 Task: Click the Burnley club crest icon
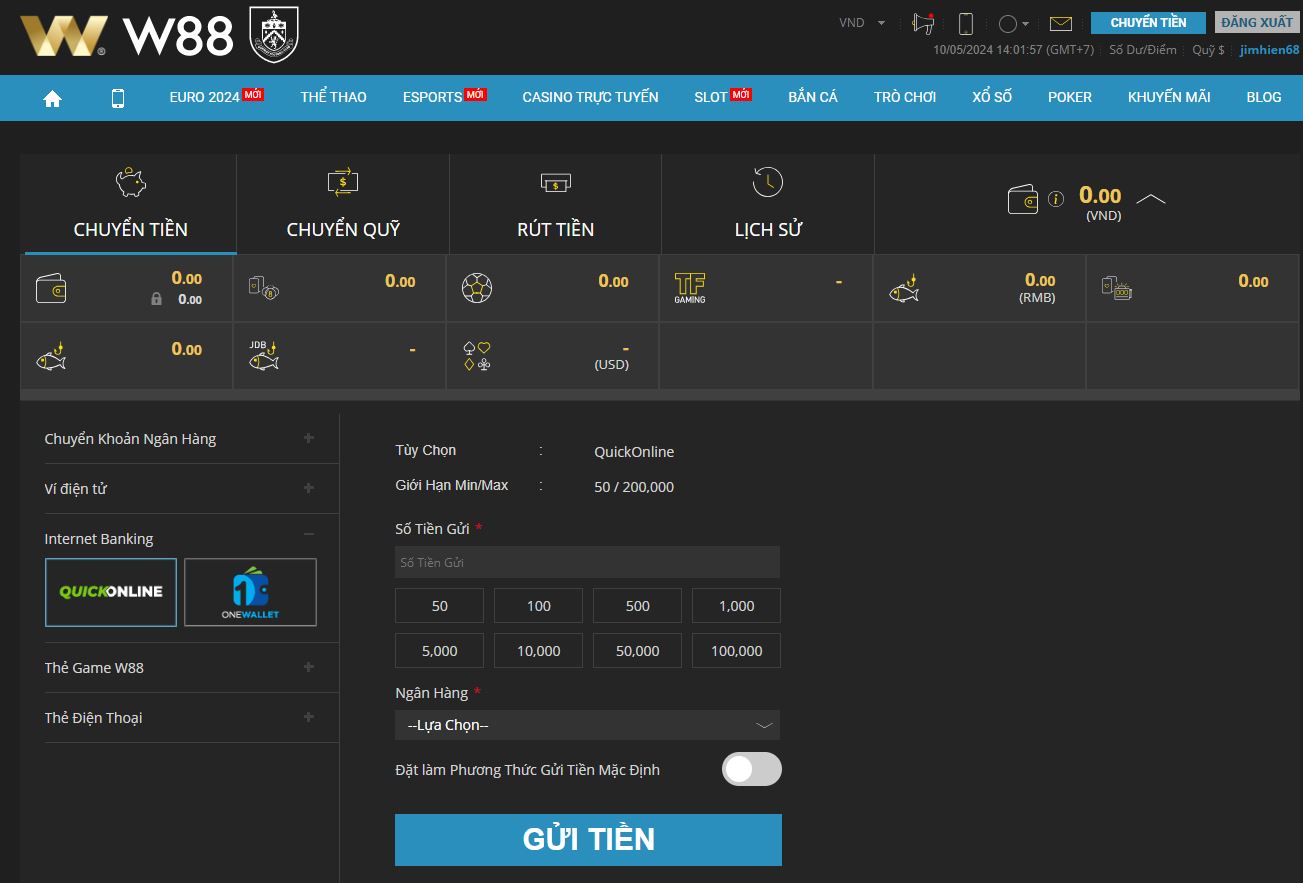click(273, 35)
